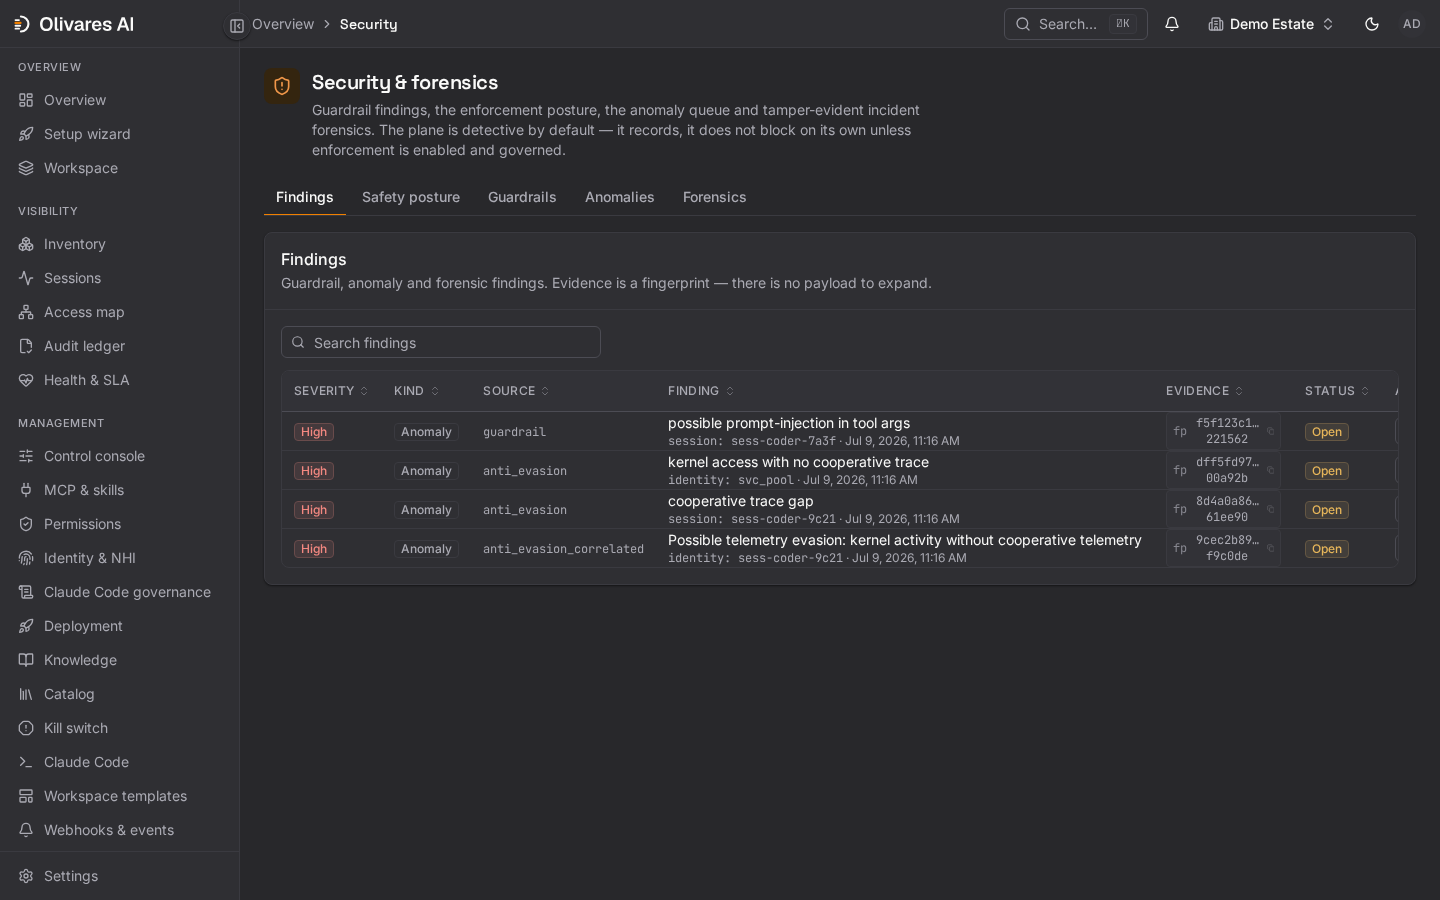
Task: Open the Inventory page
Action: [119, 244]
